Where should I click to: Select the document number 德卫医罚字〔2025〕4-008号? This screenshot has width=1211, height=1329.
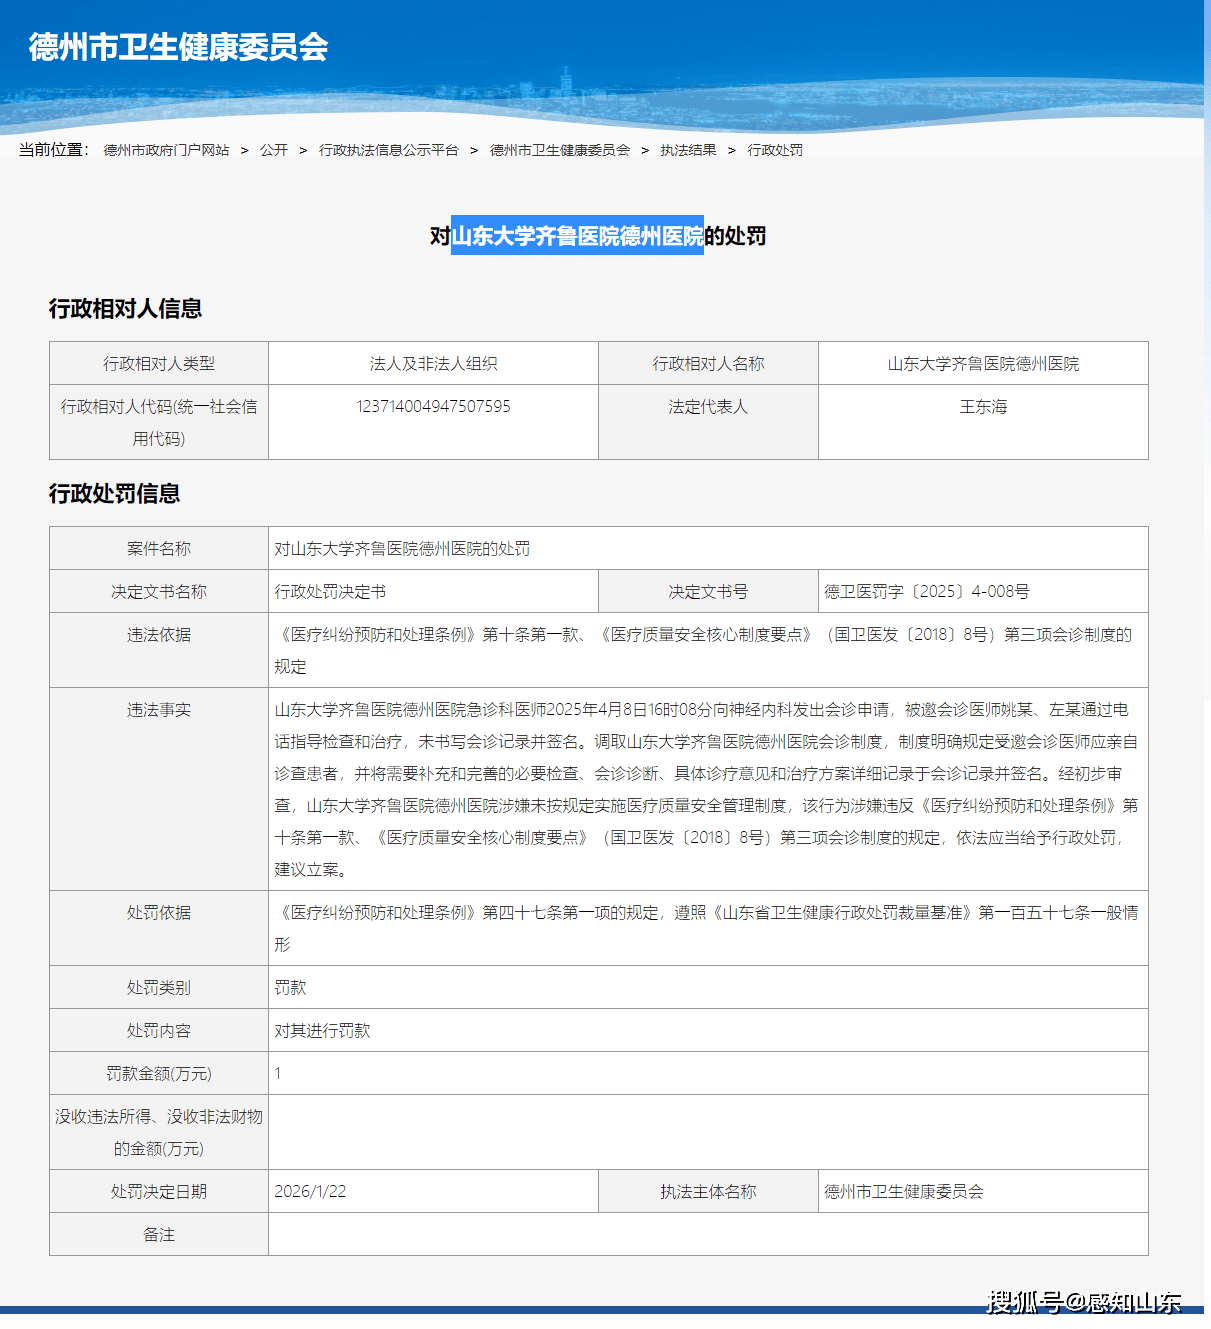tap(928, 591)
